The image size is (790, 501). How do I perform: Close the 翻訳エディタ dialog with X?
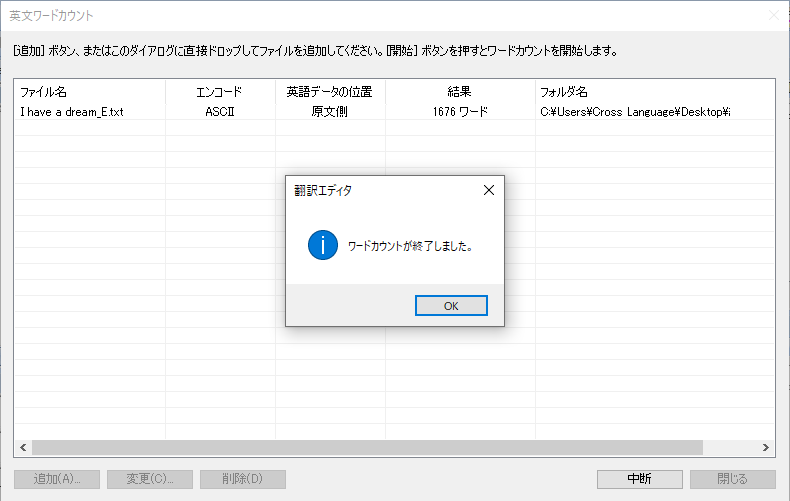coord(488,189)
